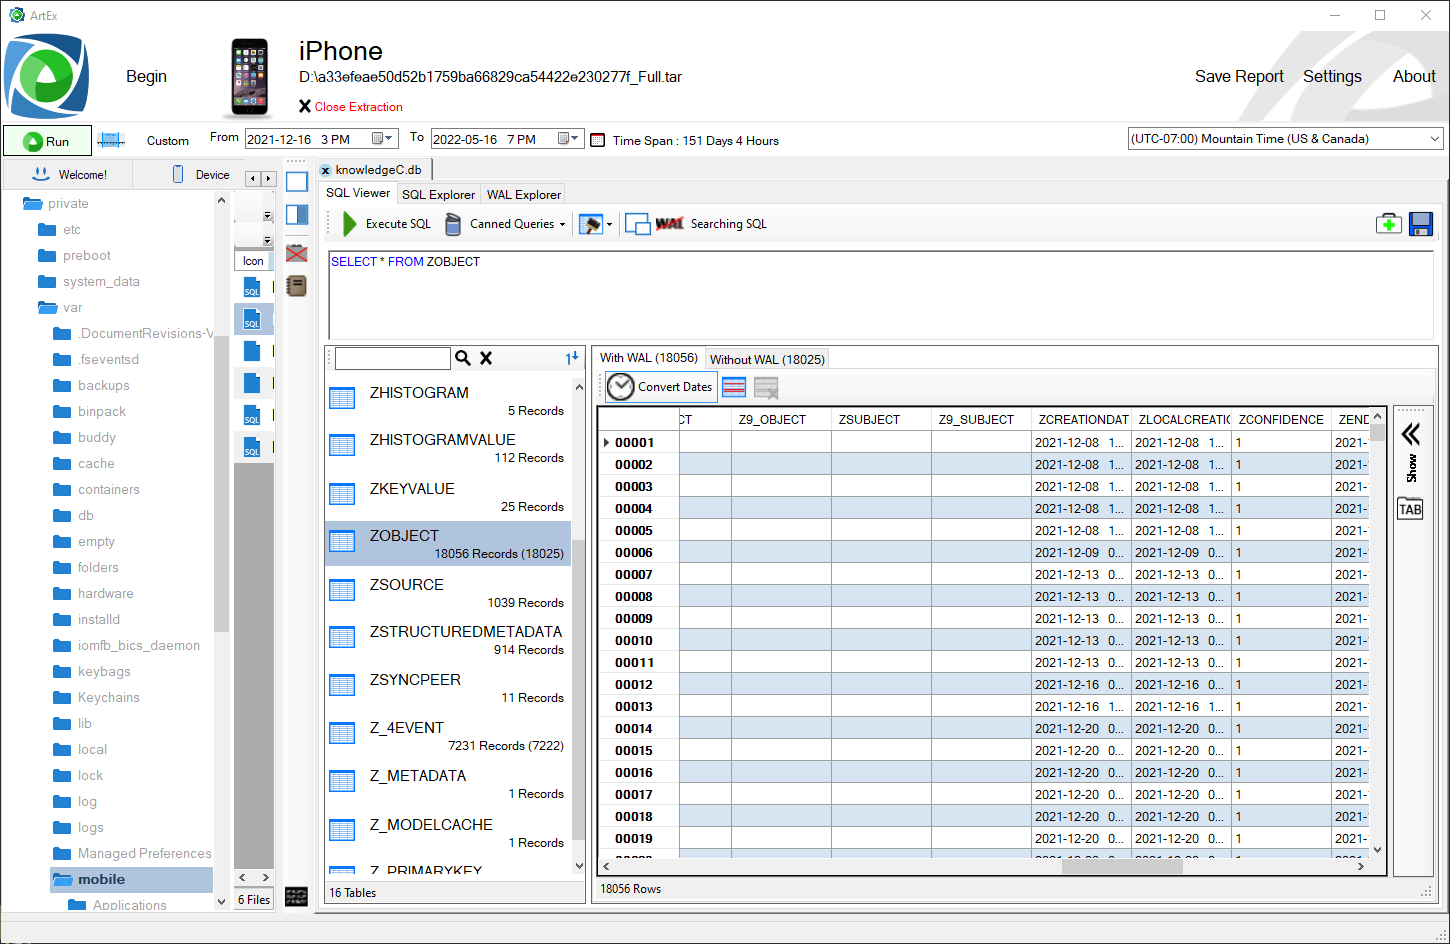Collapse the var folder in tree
The height and width of the screenshot is (944, 1450).
[x=47, y=308]
